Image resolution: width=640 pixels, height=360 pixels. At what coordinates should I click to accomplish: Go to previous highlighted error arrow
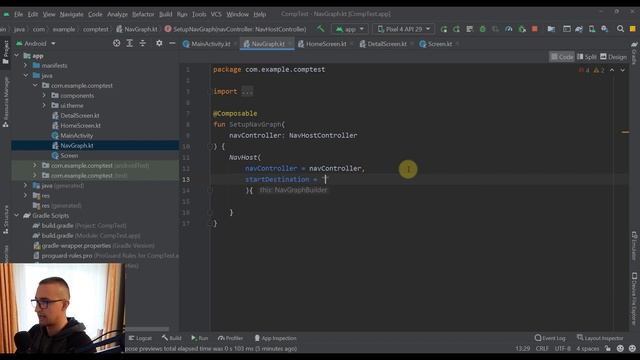tap(612, 70)
